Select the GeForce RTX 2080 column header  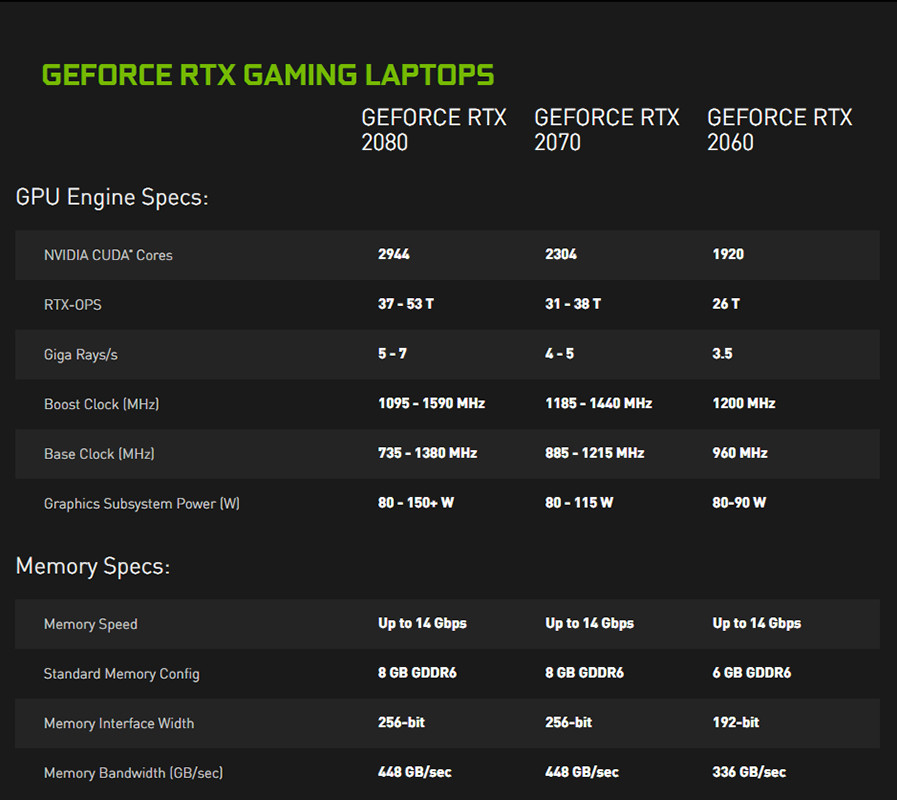[433, 130]
